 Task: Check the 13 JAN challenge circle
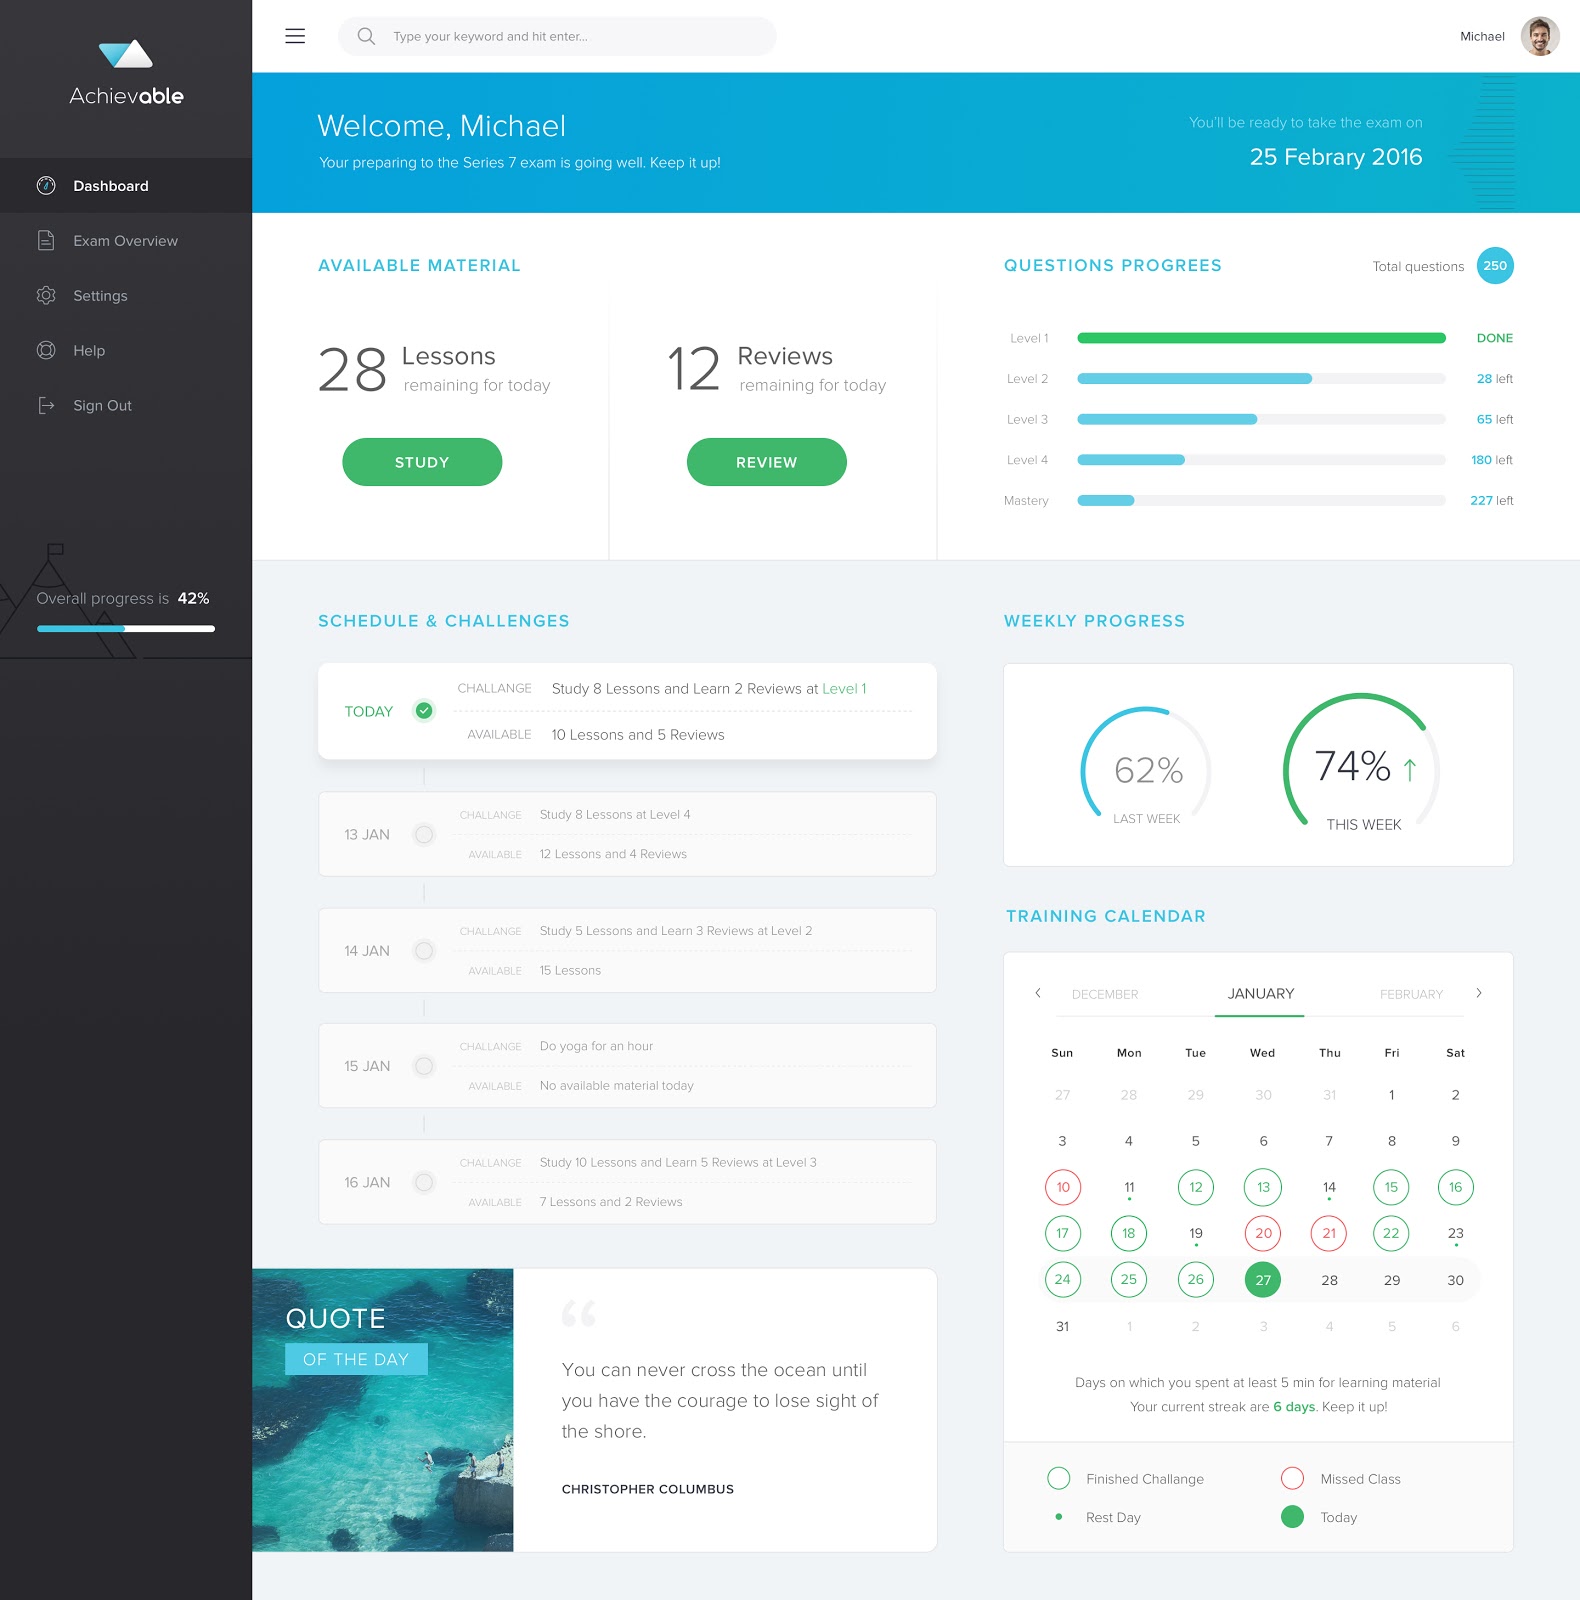tap(424, 834)
